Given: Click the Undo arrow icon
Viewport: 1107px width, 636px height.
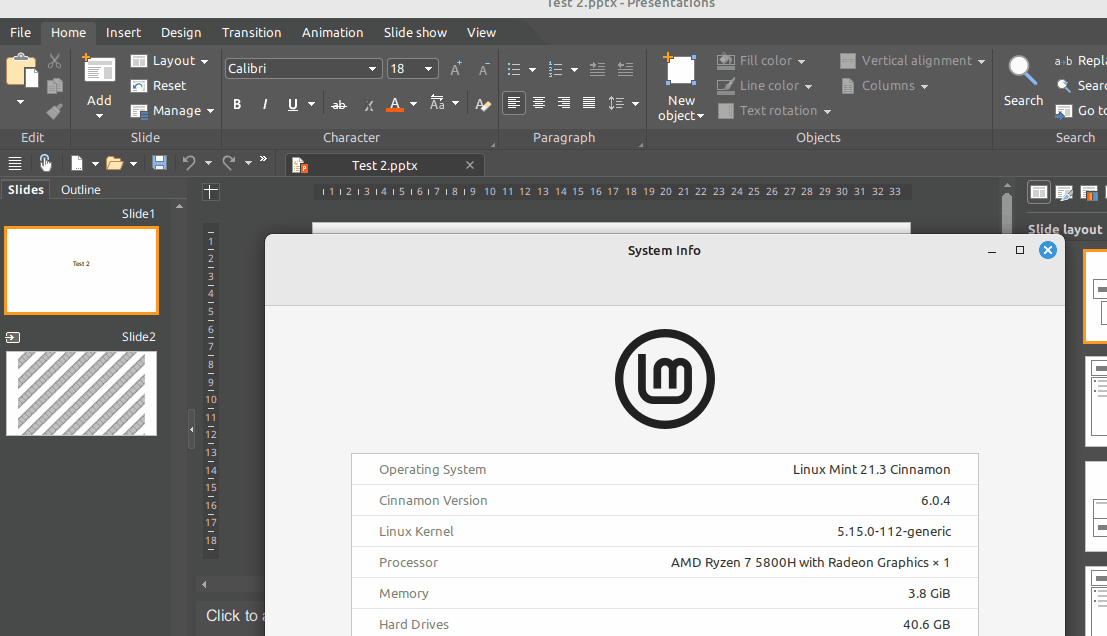Looking at the screenshot, I should tap(188, 163).
